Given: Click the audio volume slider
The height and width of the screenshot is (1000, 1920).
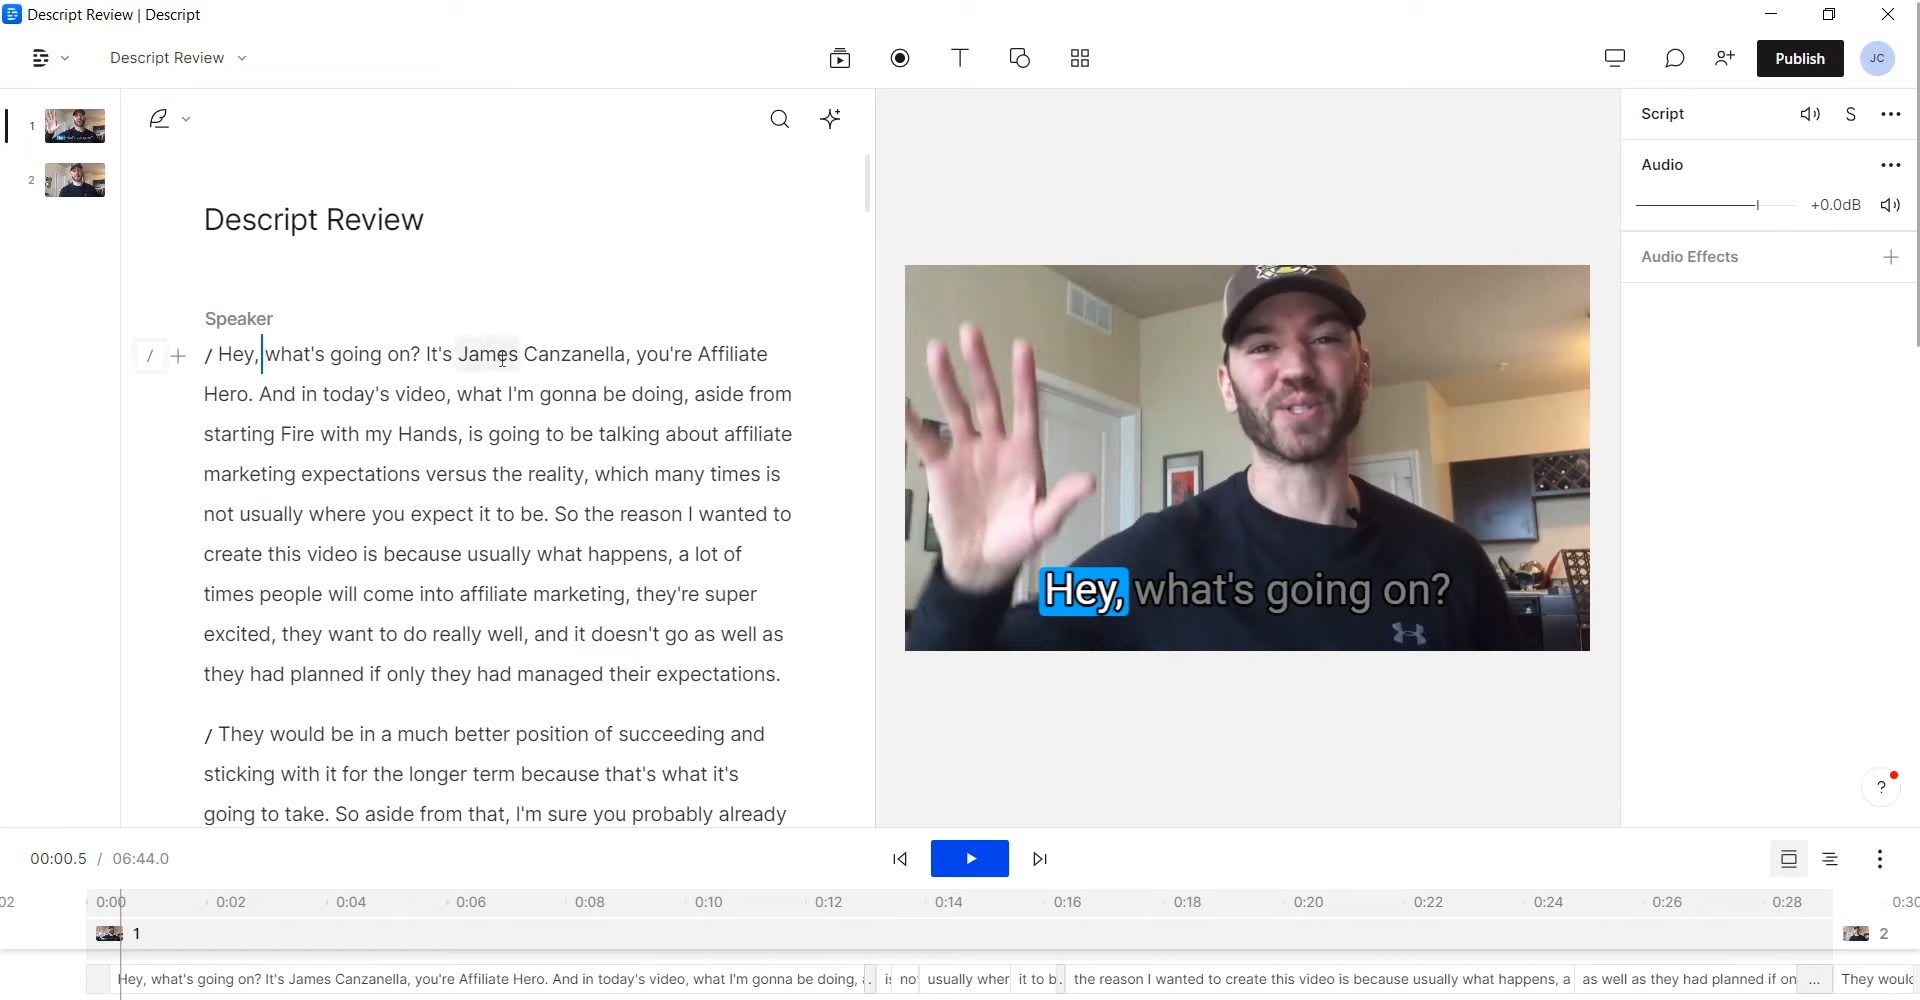Looking at the screenshot, I should pyautogui.click(x=1716, y=205).
